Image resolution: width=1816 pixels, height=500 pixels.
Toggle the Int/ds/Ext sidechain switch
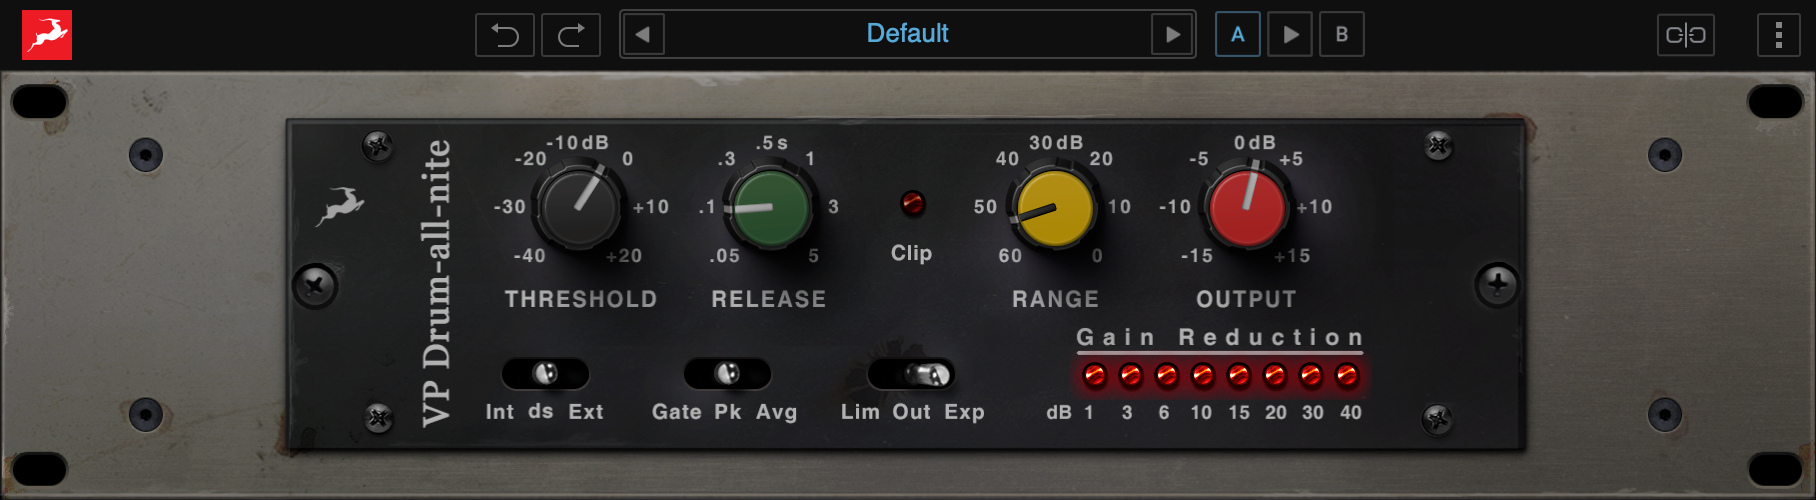click(545, 374)
